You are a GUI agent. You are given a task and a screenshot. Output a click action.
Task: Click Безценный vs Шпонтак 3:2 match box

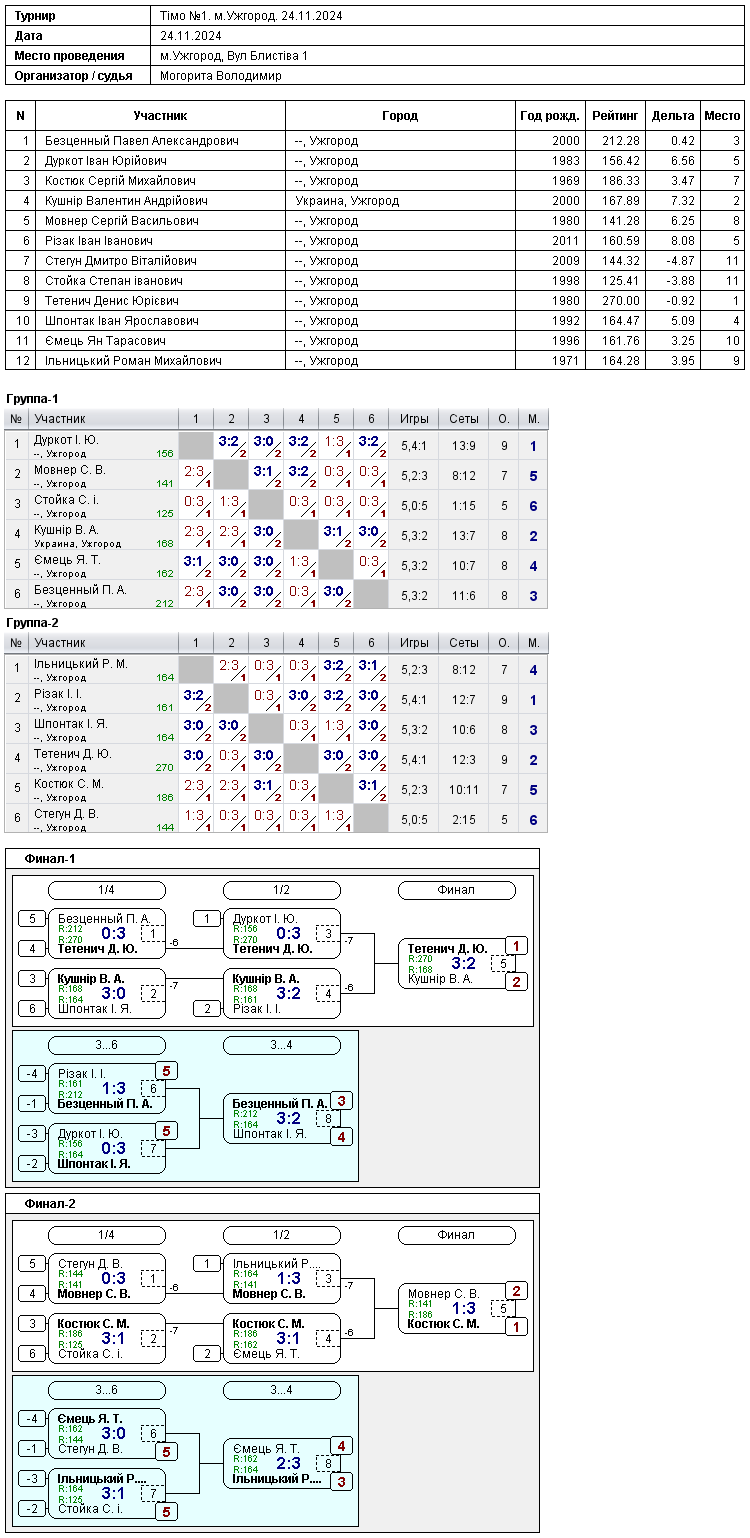tap(282, 1118)
